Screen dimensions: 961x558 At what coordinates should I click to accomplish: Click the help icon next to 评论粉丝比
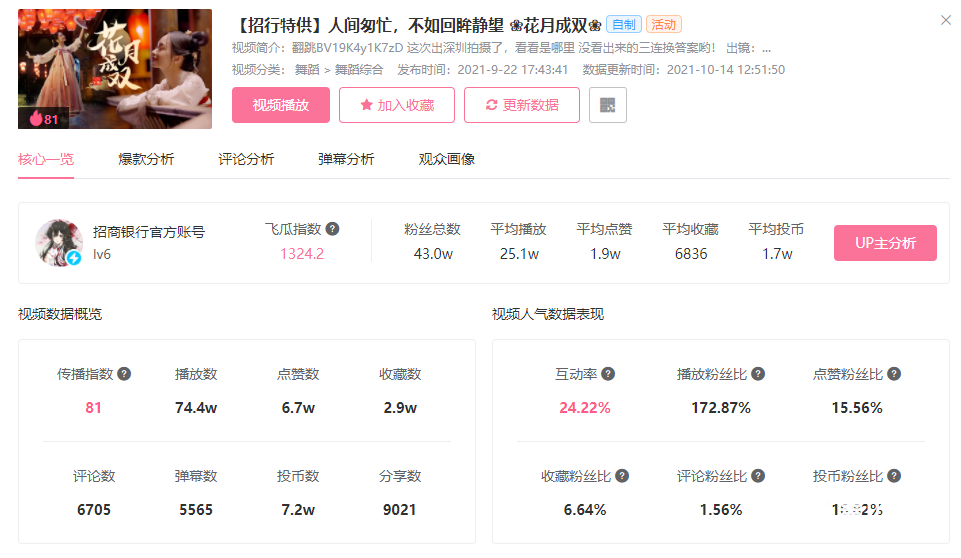pos(758,476)
